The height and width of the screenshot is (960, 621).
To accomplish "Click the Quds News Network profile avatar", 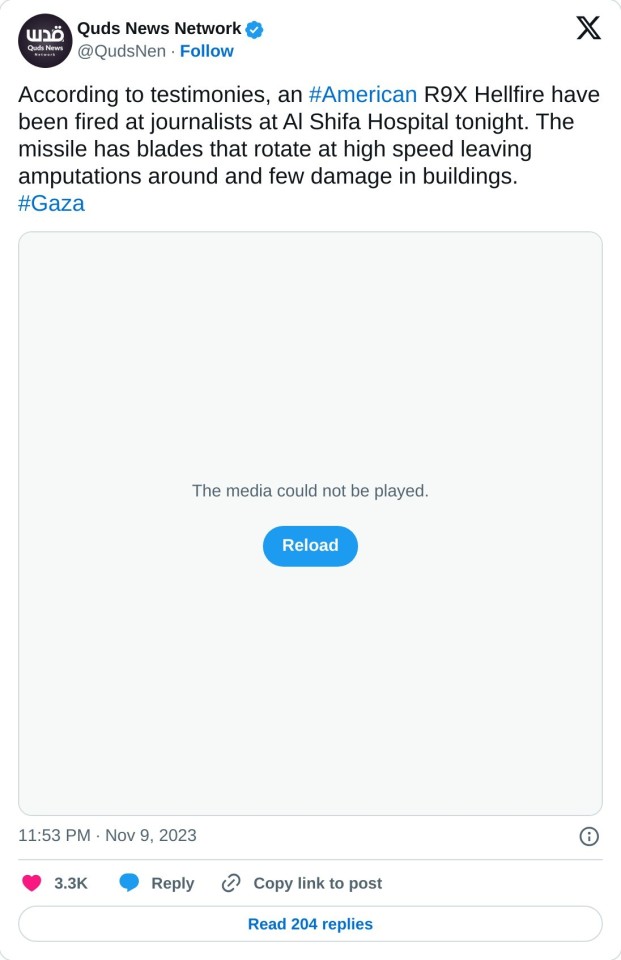I will (x=45, y=41).
